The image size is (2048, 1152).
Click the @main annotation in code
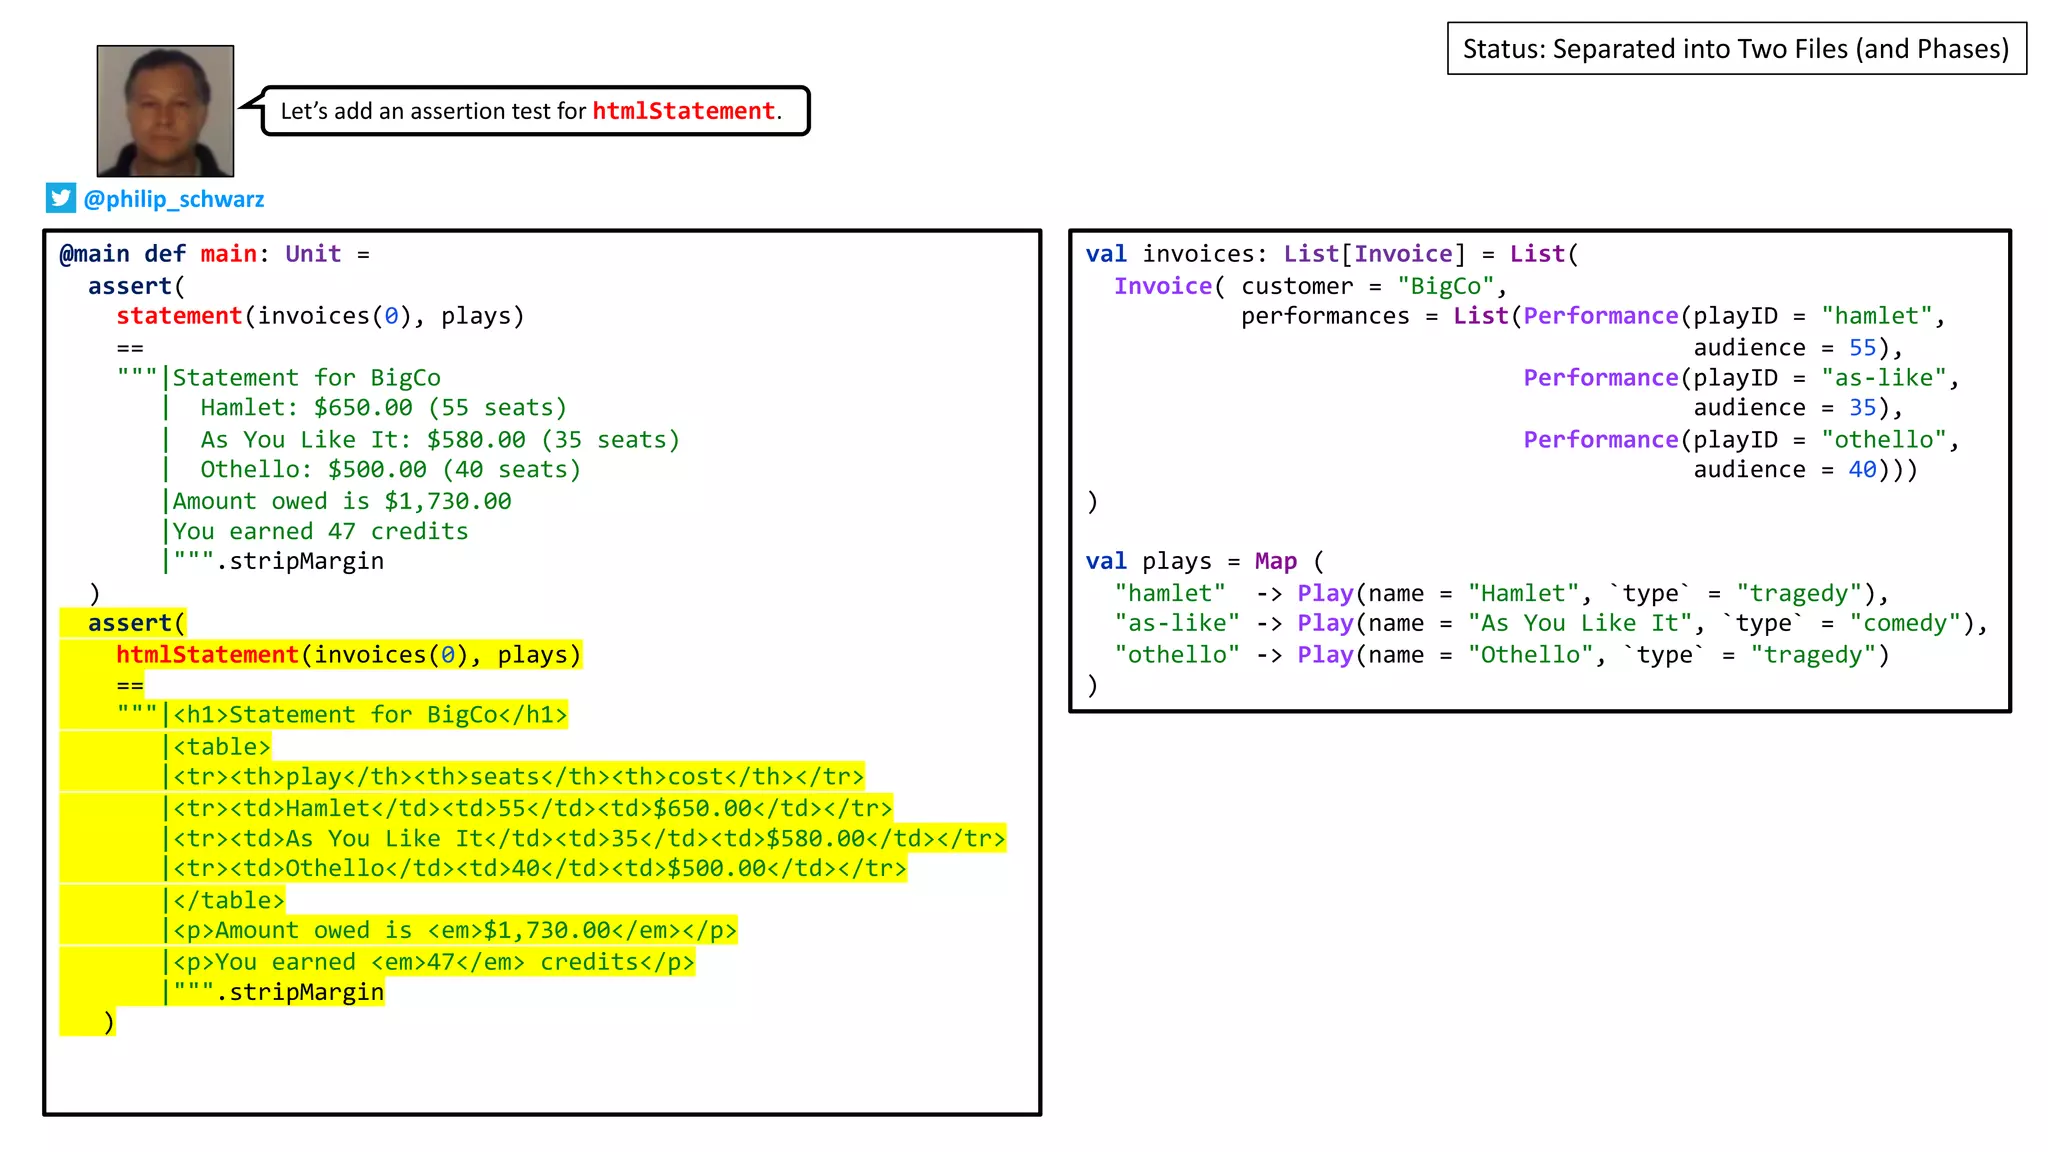(94, 254)
